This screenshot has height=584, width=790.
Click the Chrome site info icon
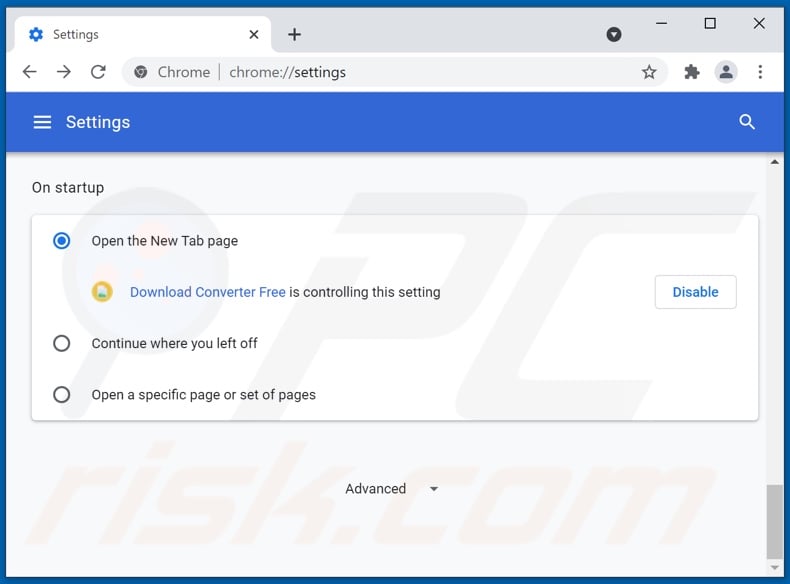pos(141,72)
